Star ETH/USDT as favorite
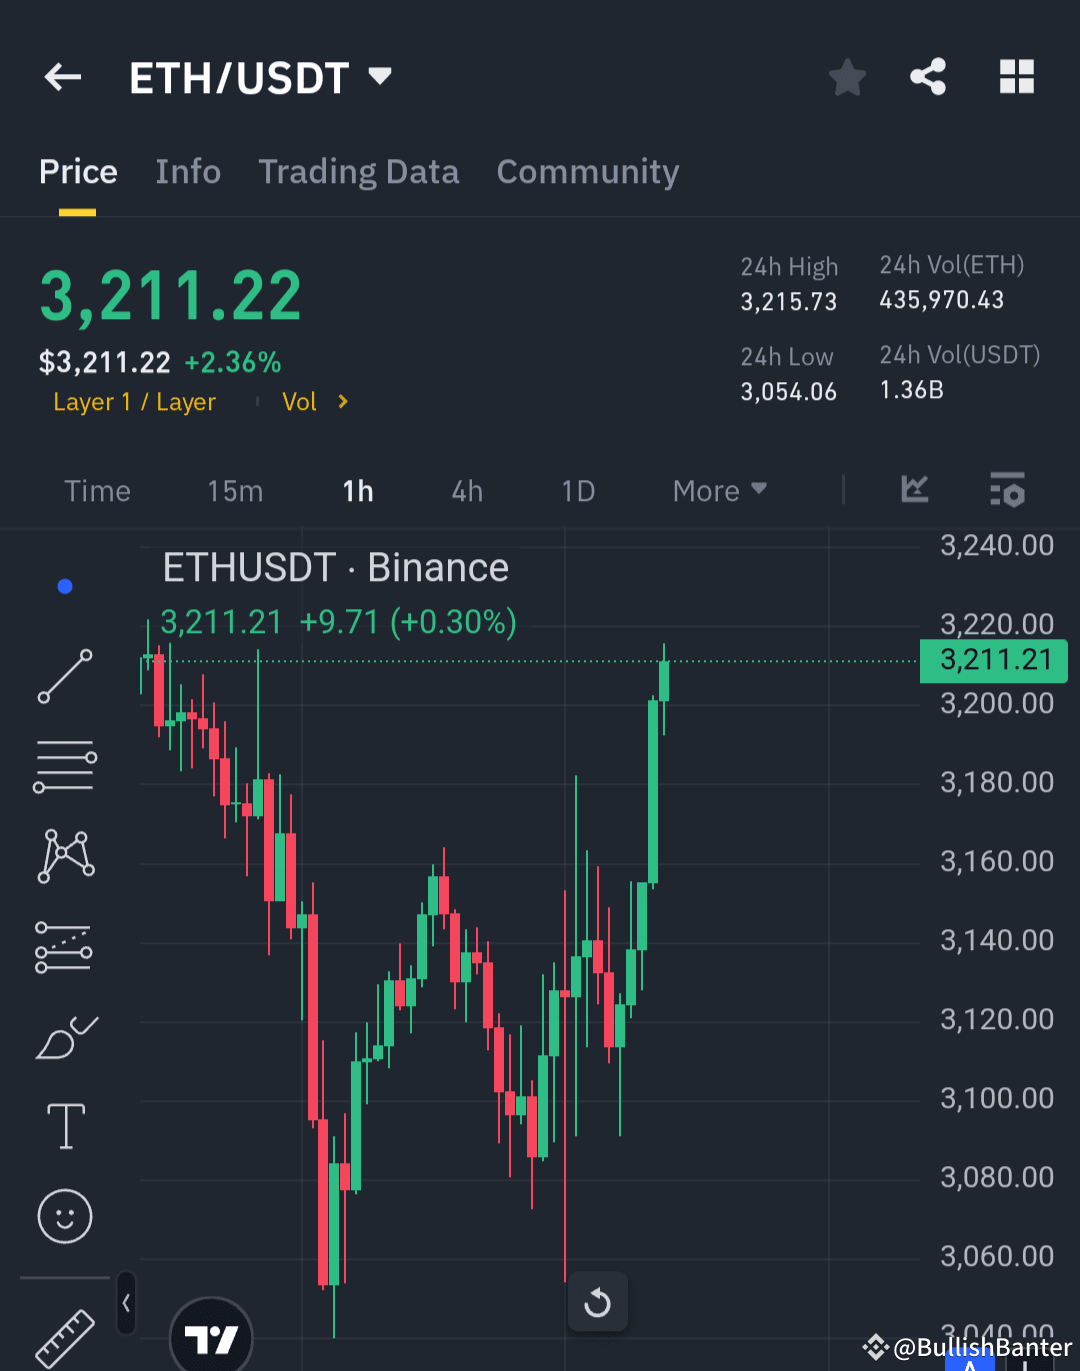Screen dimensions: 1080x1371 pos(847,76)
